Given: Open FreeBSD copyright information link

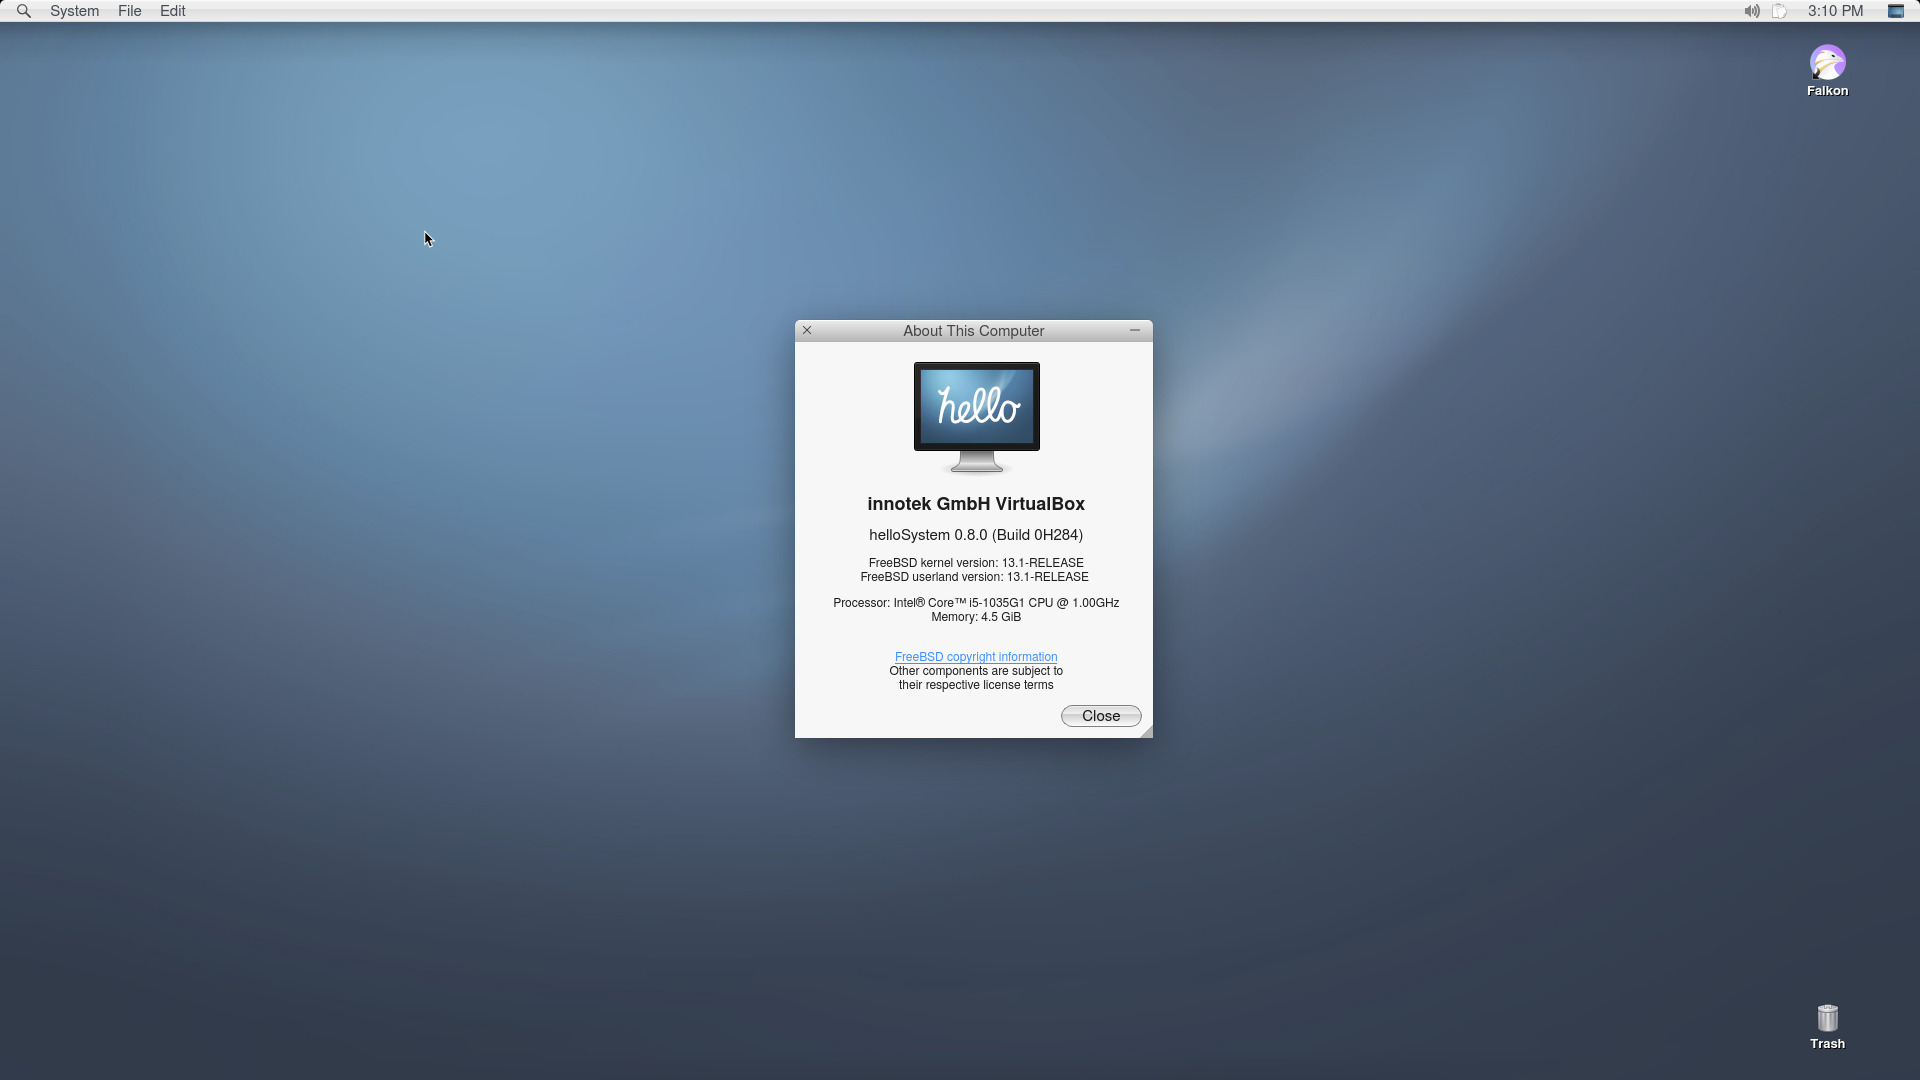Looking at the screenshot, I should click(x=975, y=657).
